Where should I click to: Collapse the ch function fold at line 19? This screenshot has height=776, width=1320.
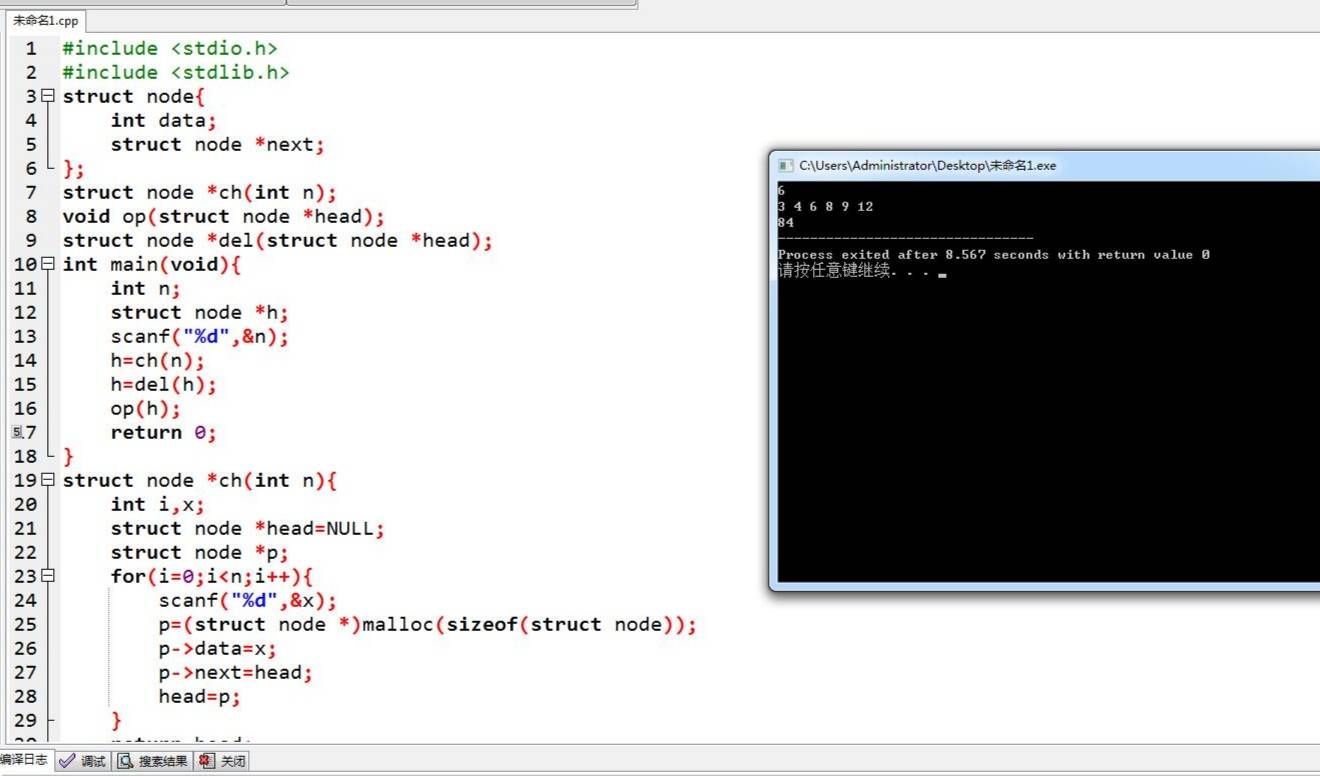coord(47,480)
